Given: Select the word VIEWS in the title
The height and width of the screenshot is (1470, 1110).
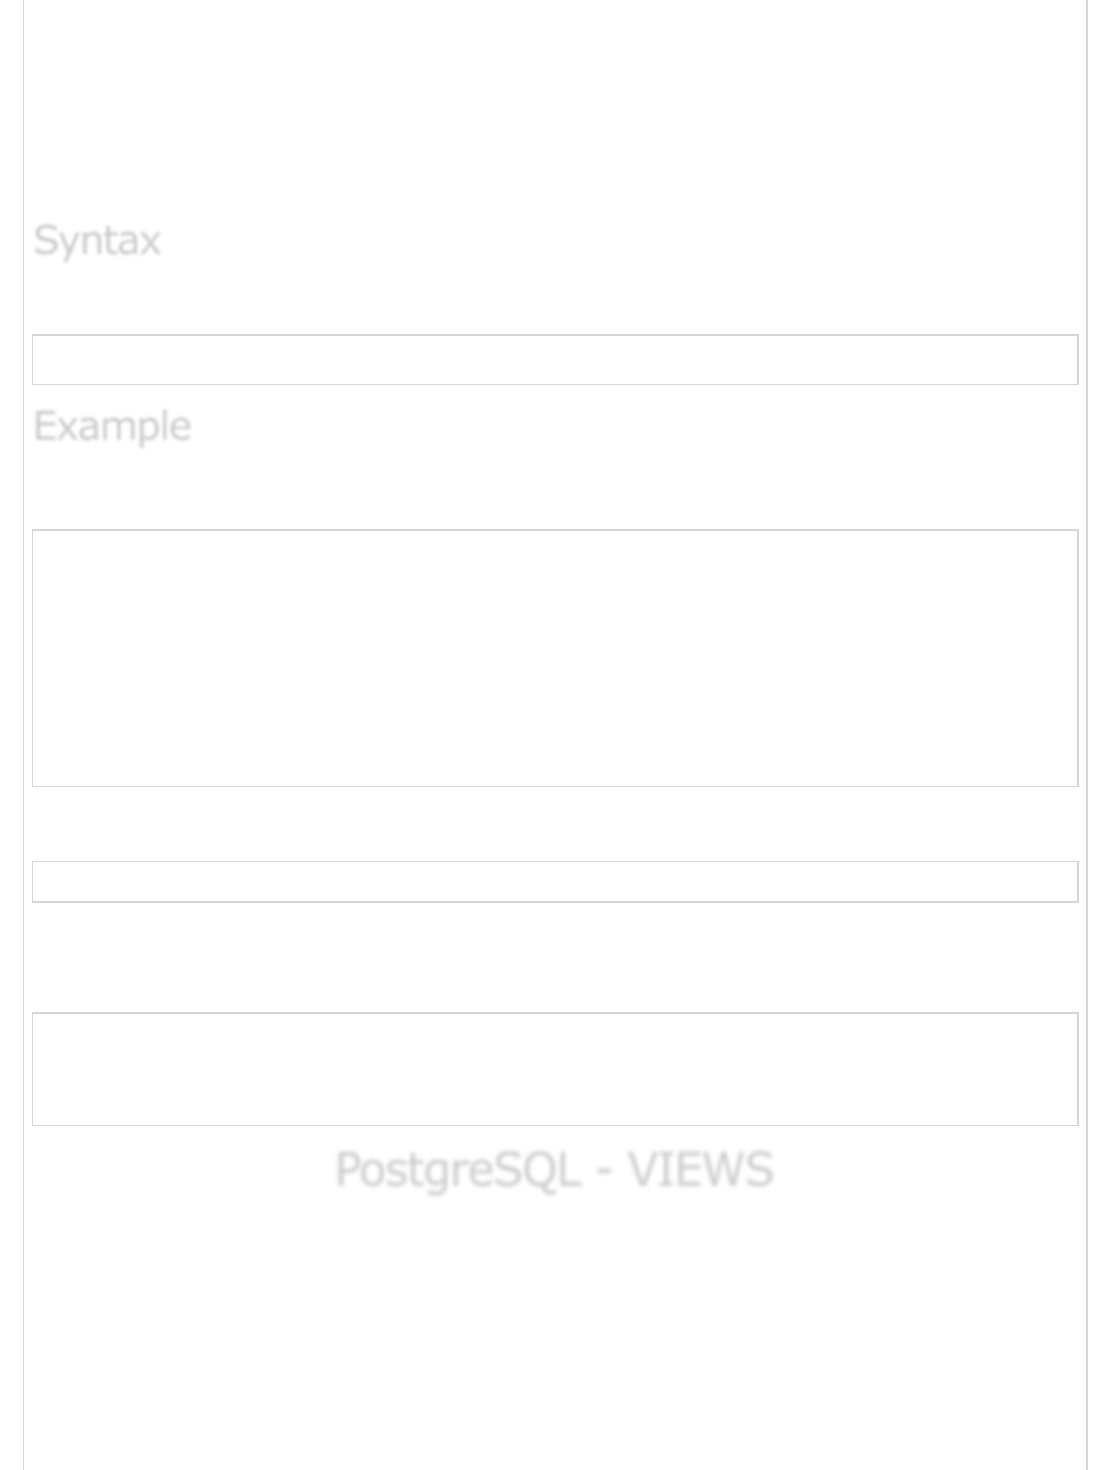Looking at the screenshot, I should point(701,1169).
